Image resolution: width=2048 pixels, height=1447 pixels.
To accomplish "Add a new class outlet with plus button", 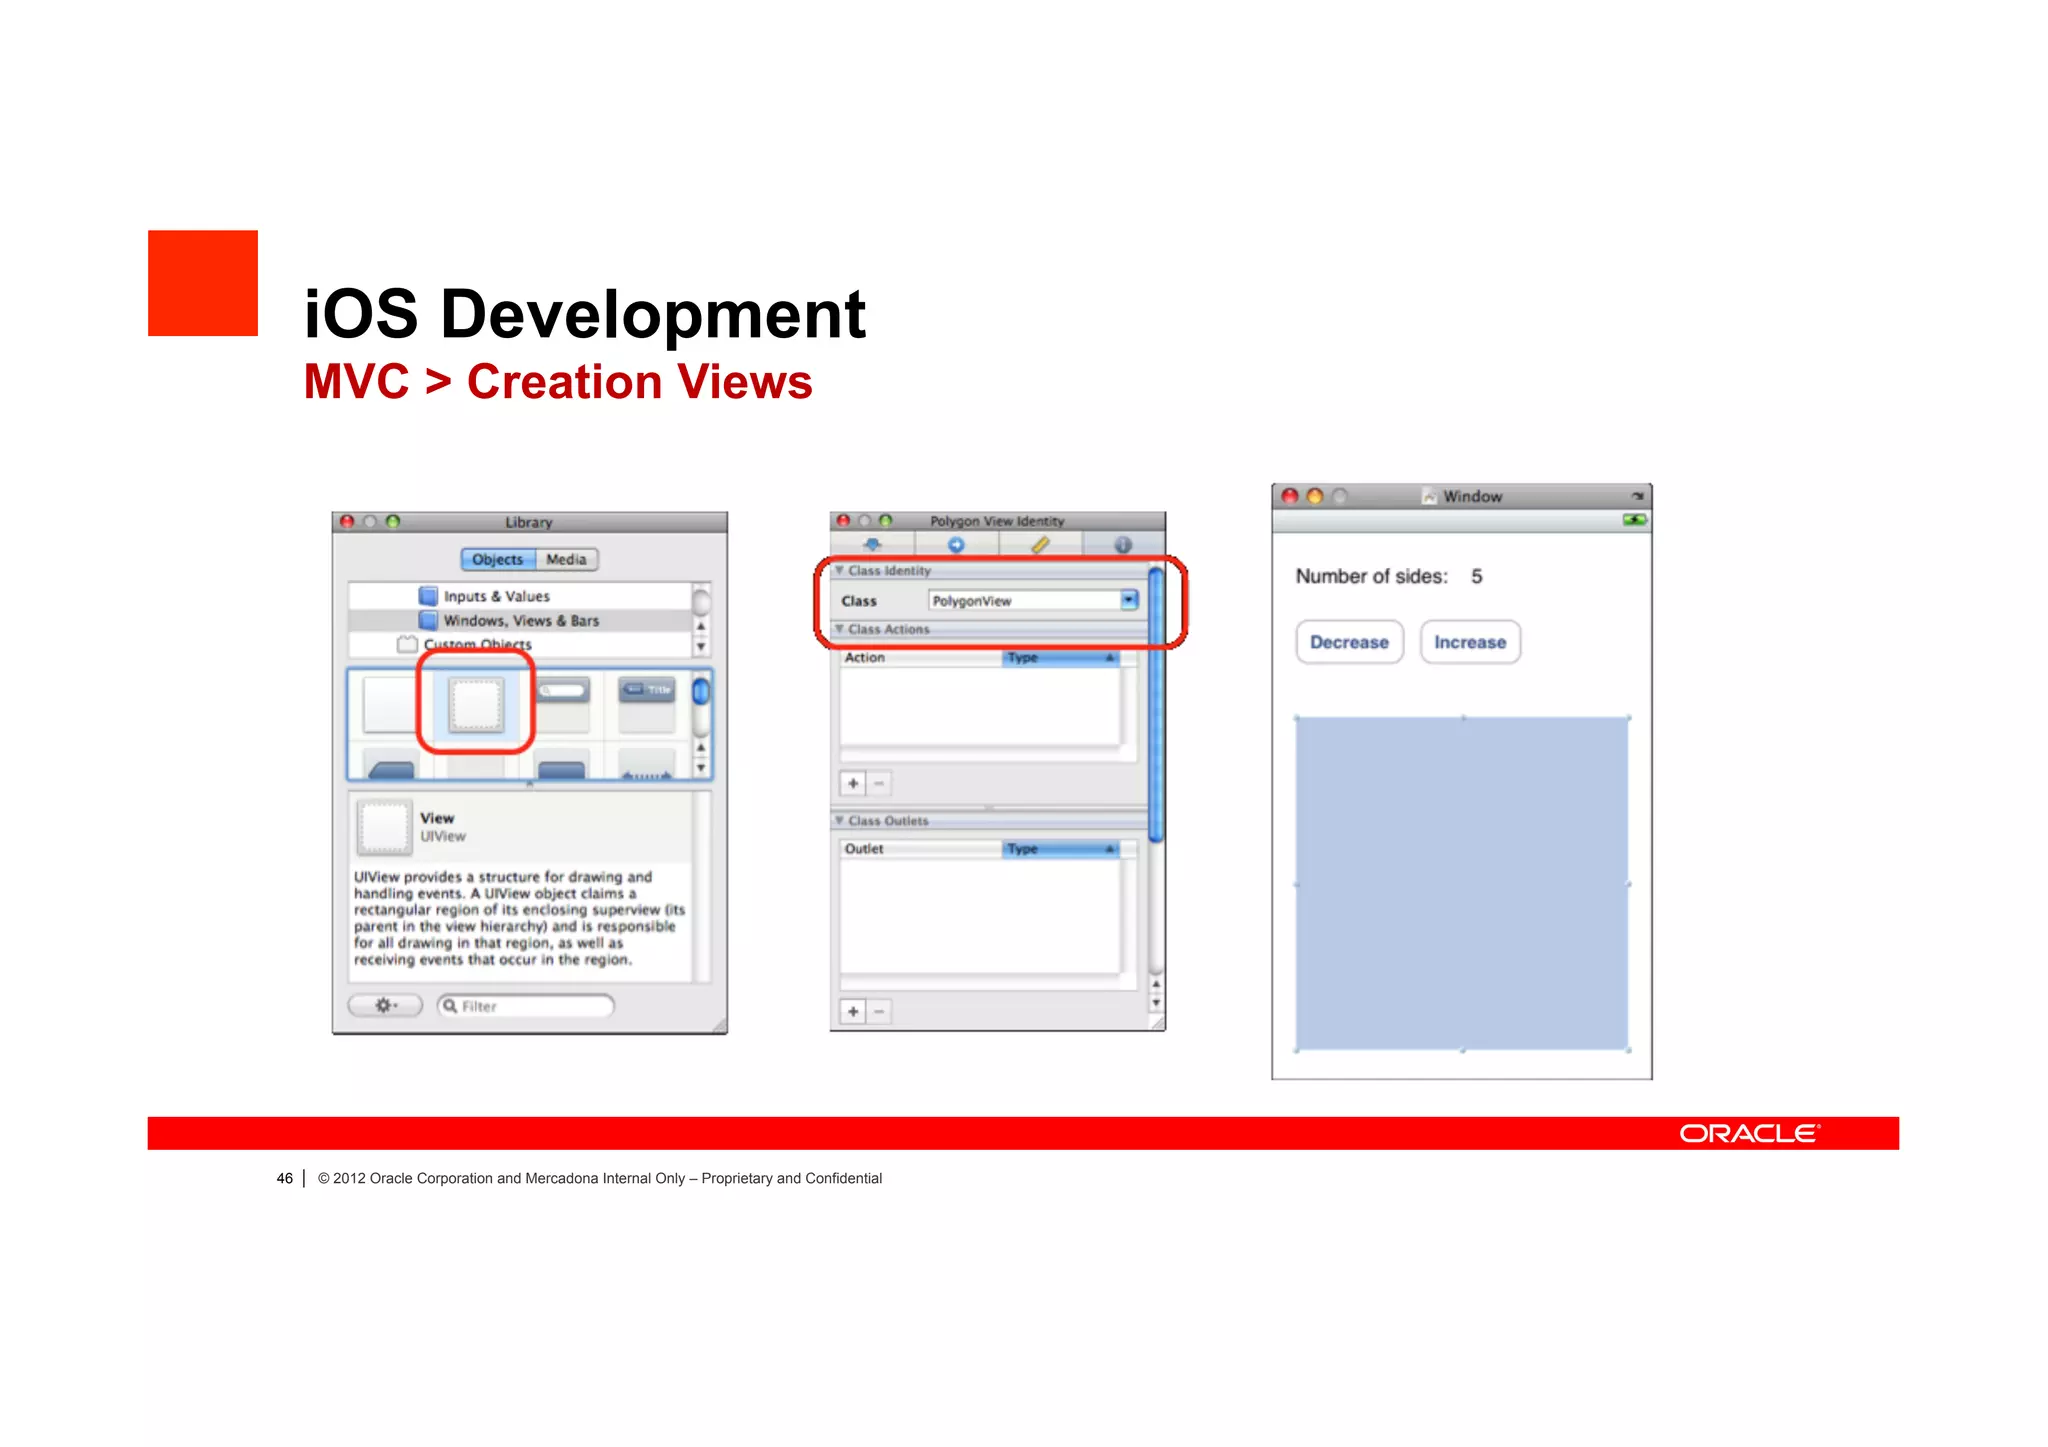I will click(x=853, y=1011).
